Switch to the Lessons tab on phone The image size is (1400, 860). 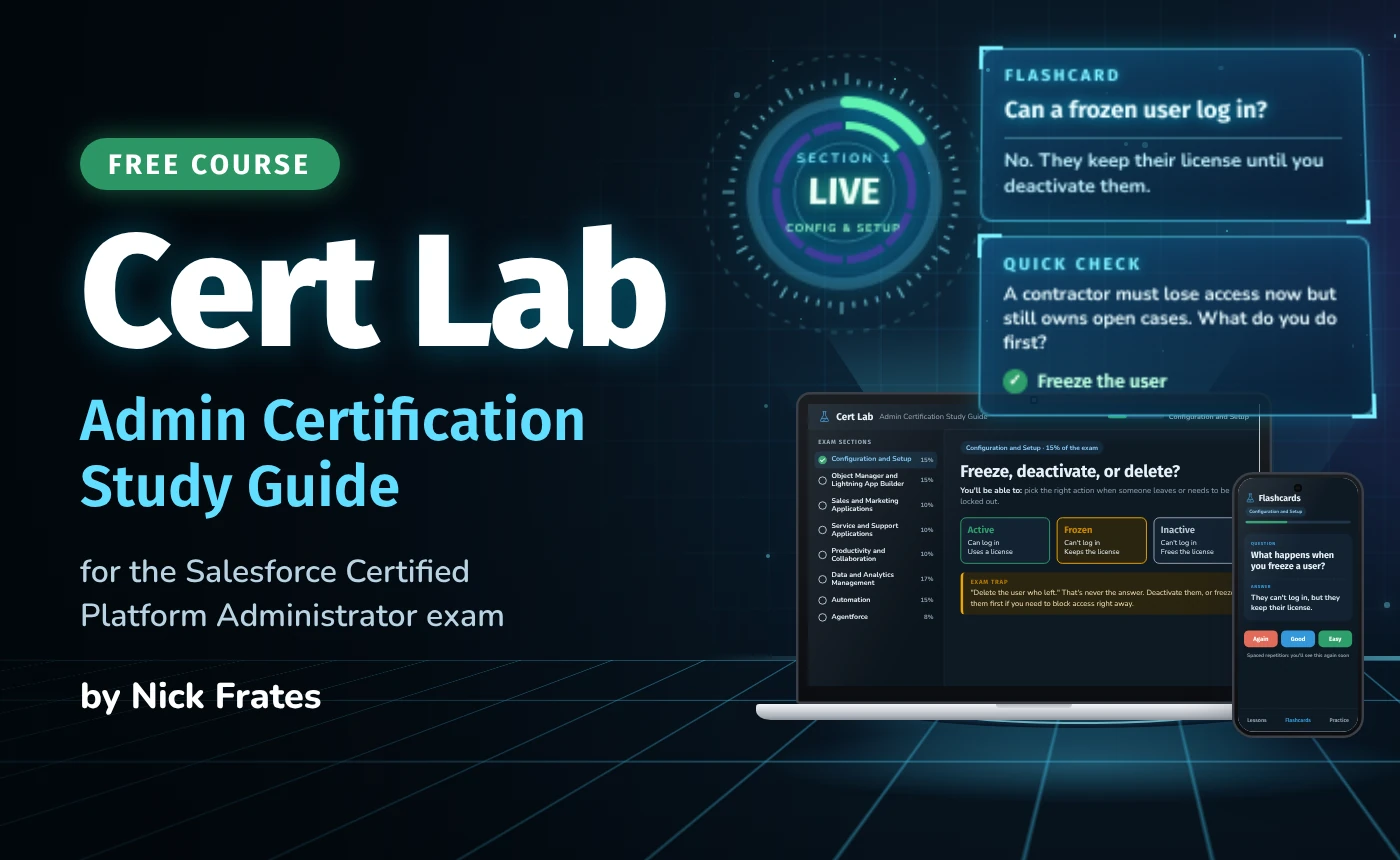pos(1256,720)
